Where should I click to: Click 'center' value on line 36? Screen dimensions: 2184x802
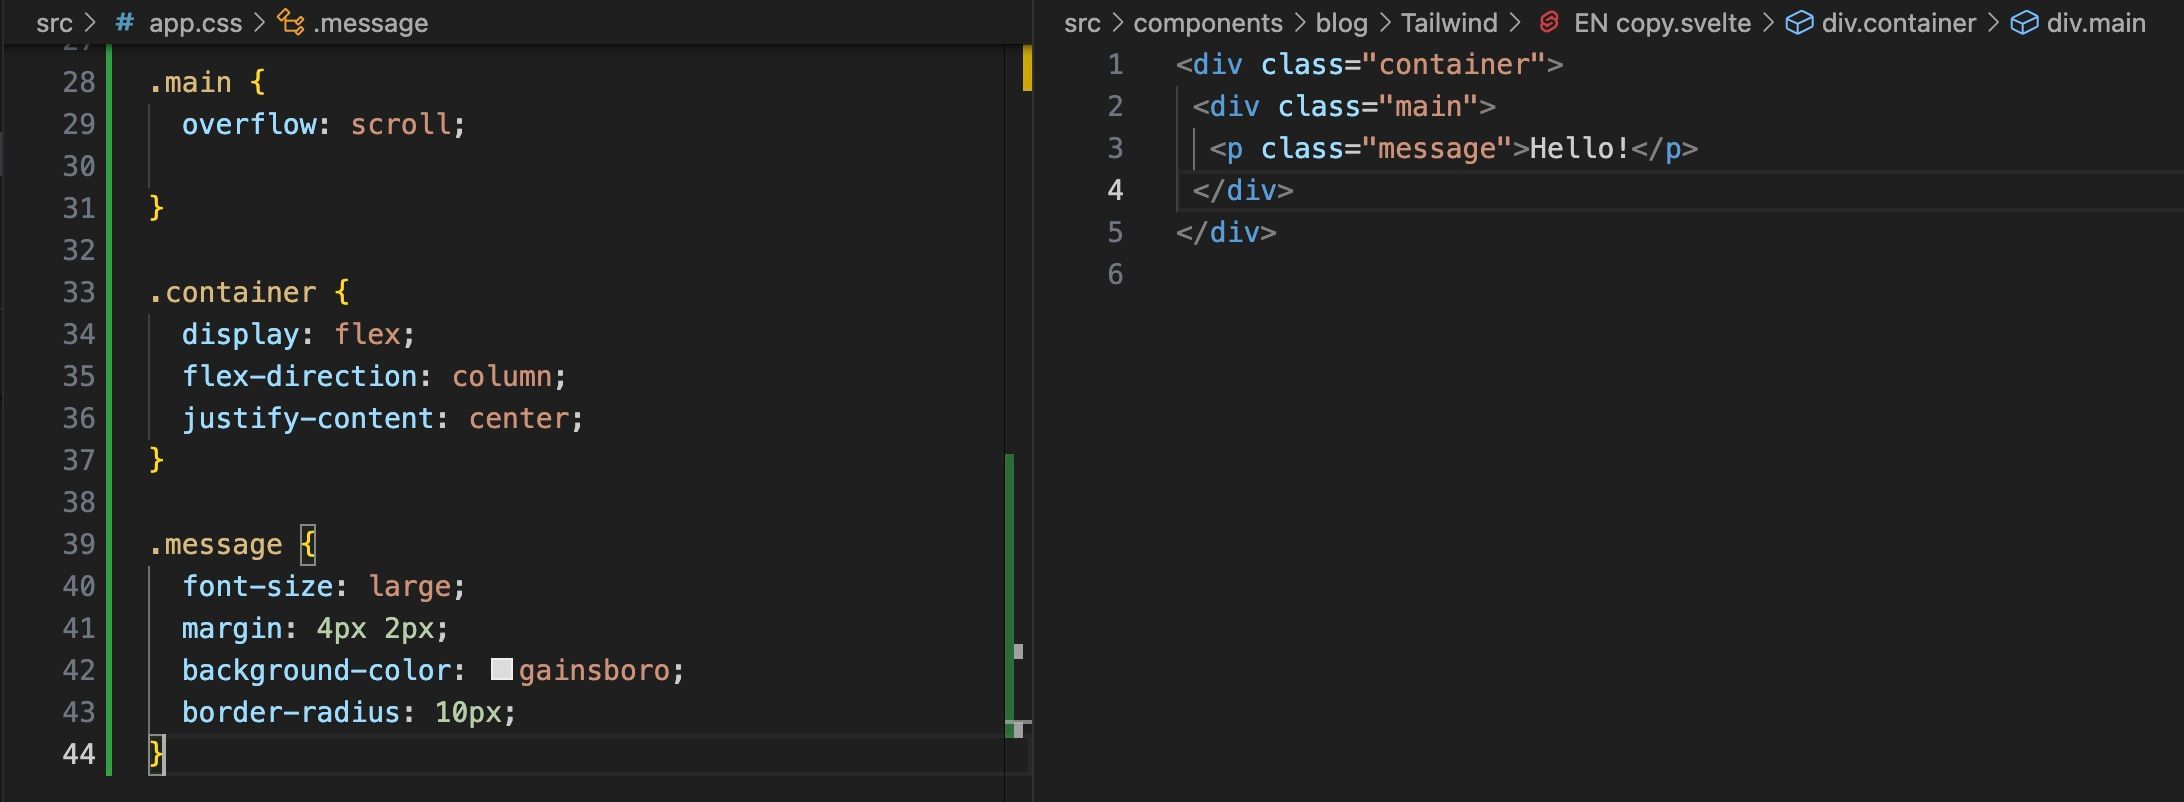(x=519, y=418)
